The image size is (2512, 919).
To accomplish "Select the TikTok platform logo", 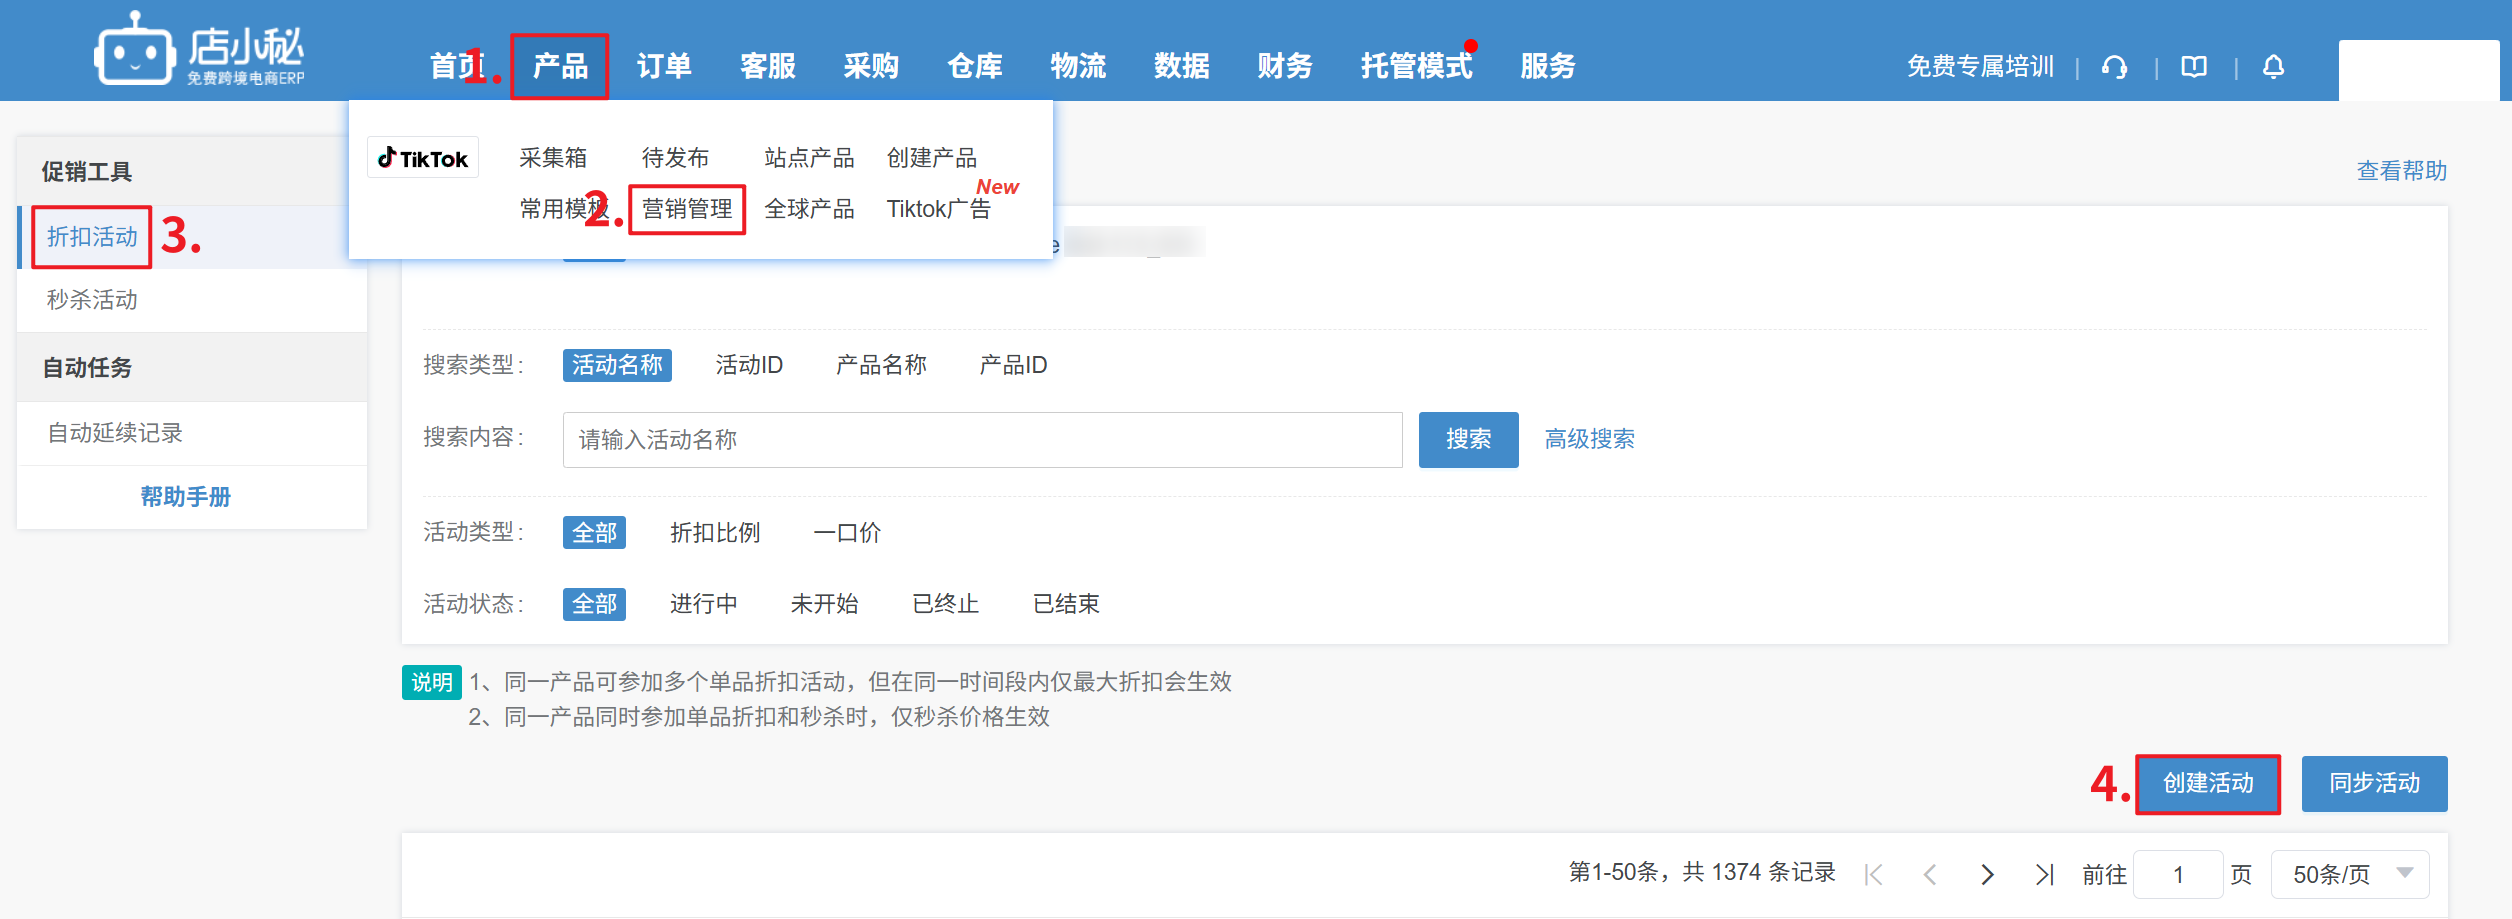I will click(423, 158).
